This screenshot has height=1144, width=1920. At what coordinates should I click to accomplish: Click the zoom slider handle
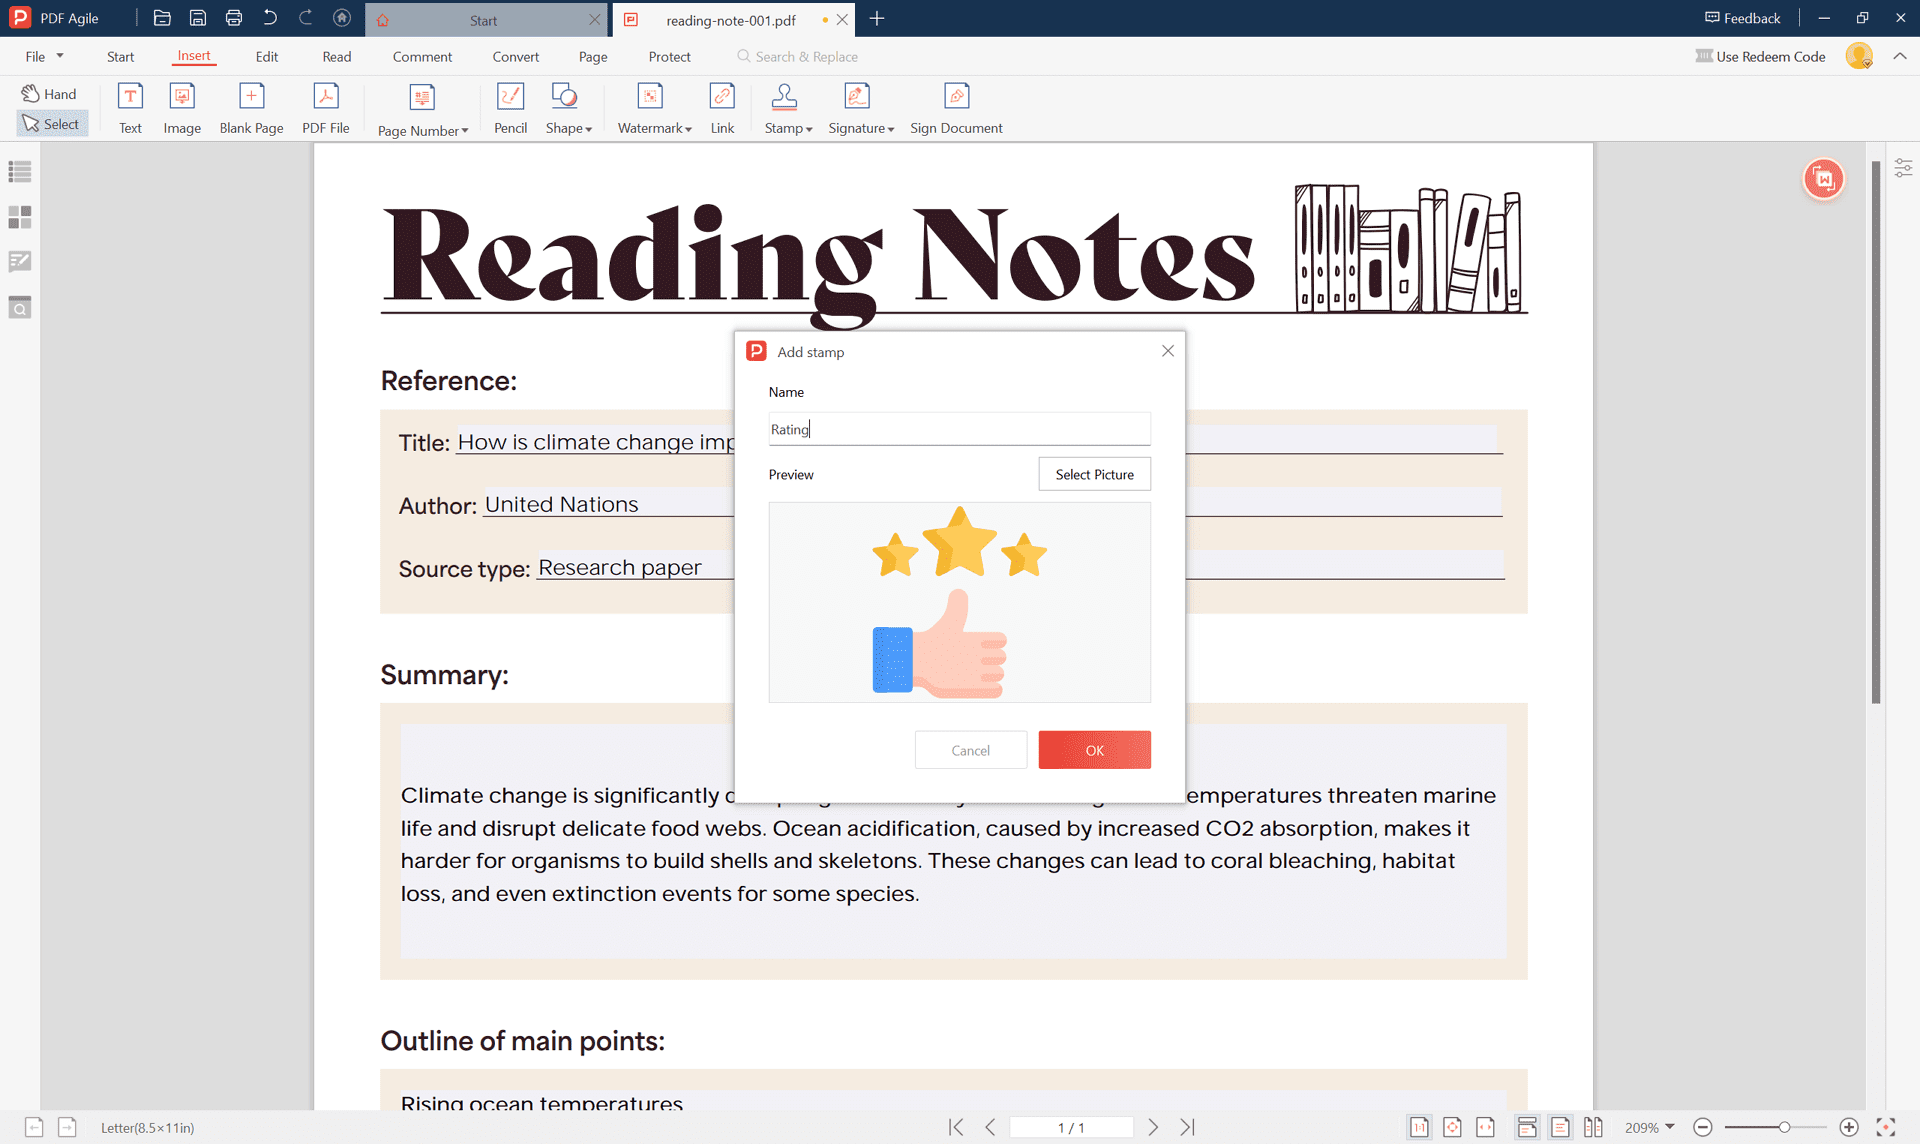click(x=1784, y=1127)
